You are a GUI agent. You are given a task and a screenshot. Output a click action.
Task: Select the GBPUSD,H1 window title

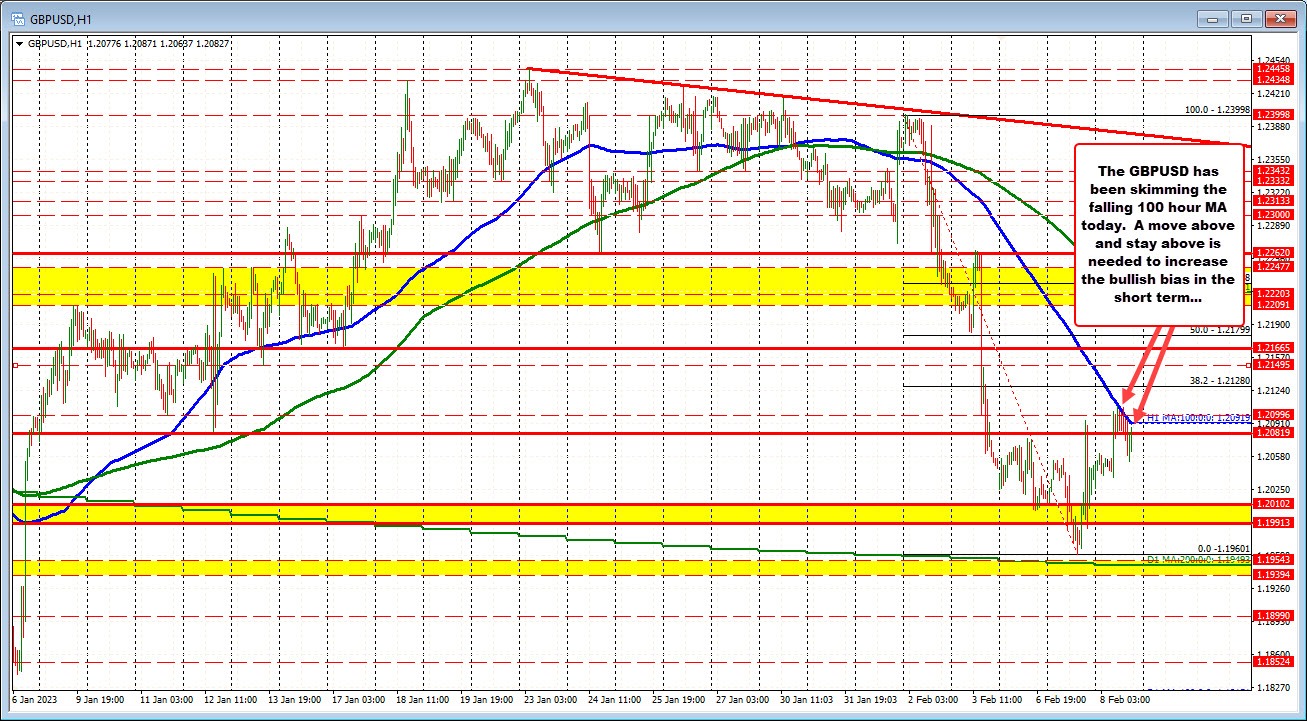point(60,17)
